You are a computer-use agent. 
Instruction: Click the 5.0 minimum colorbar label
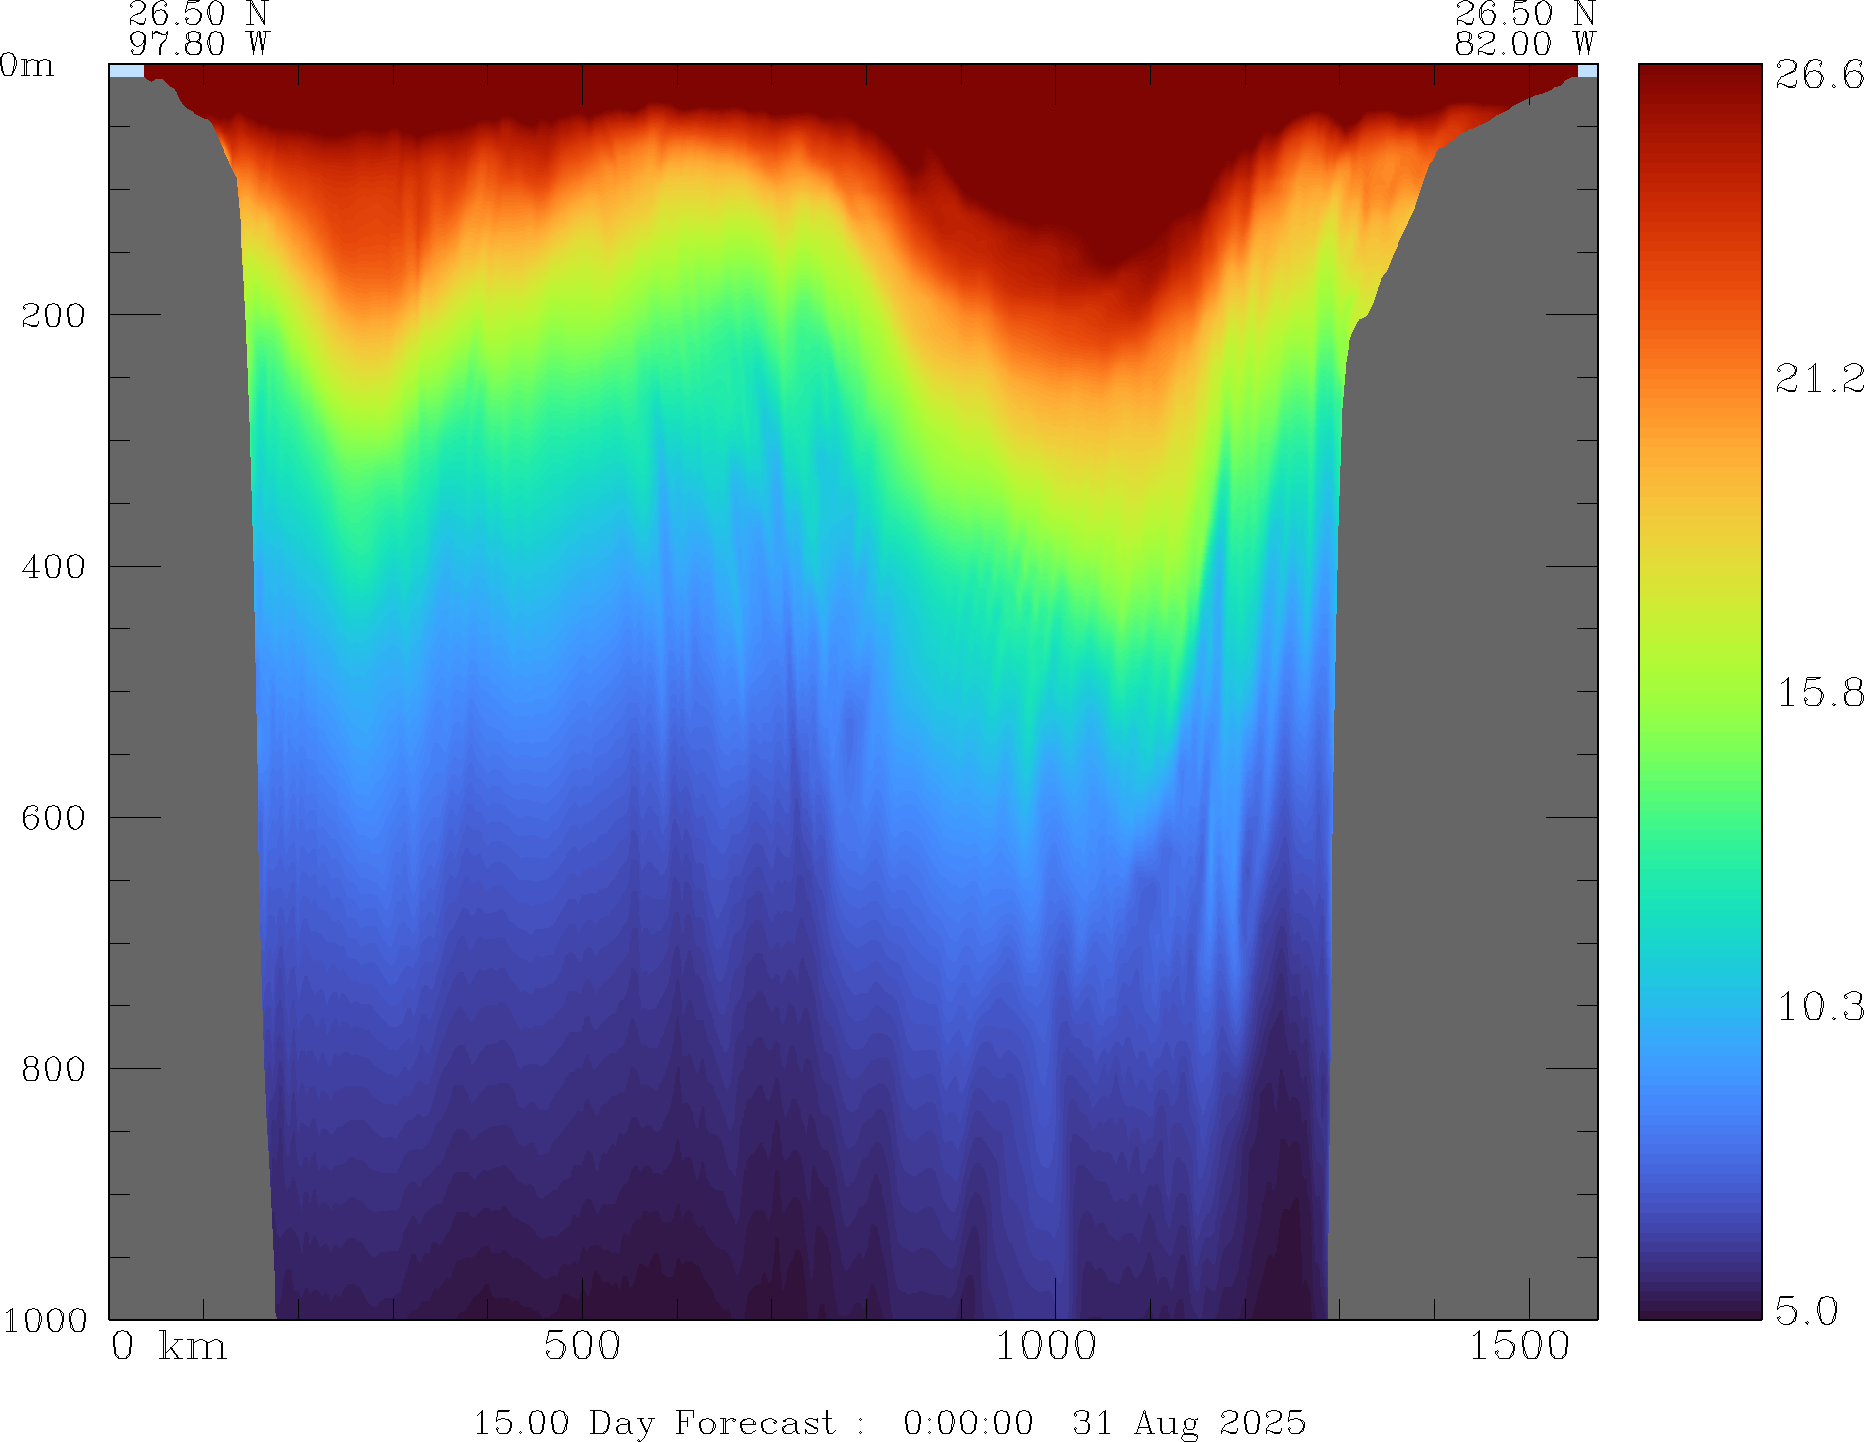1806,1310
